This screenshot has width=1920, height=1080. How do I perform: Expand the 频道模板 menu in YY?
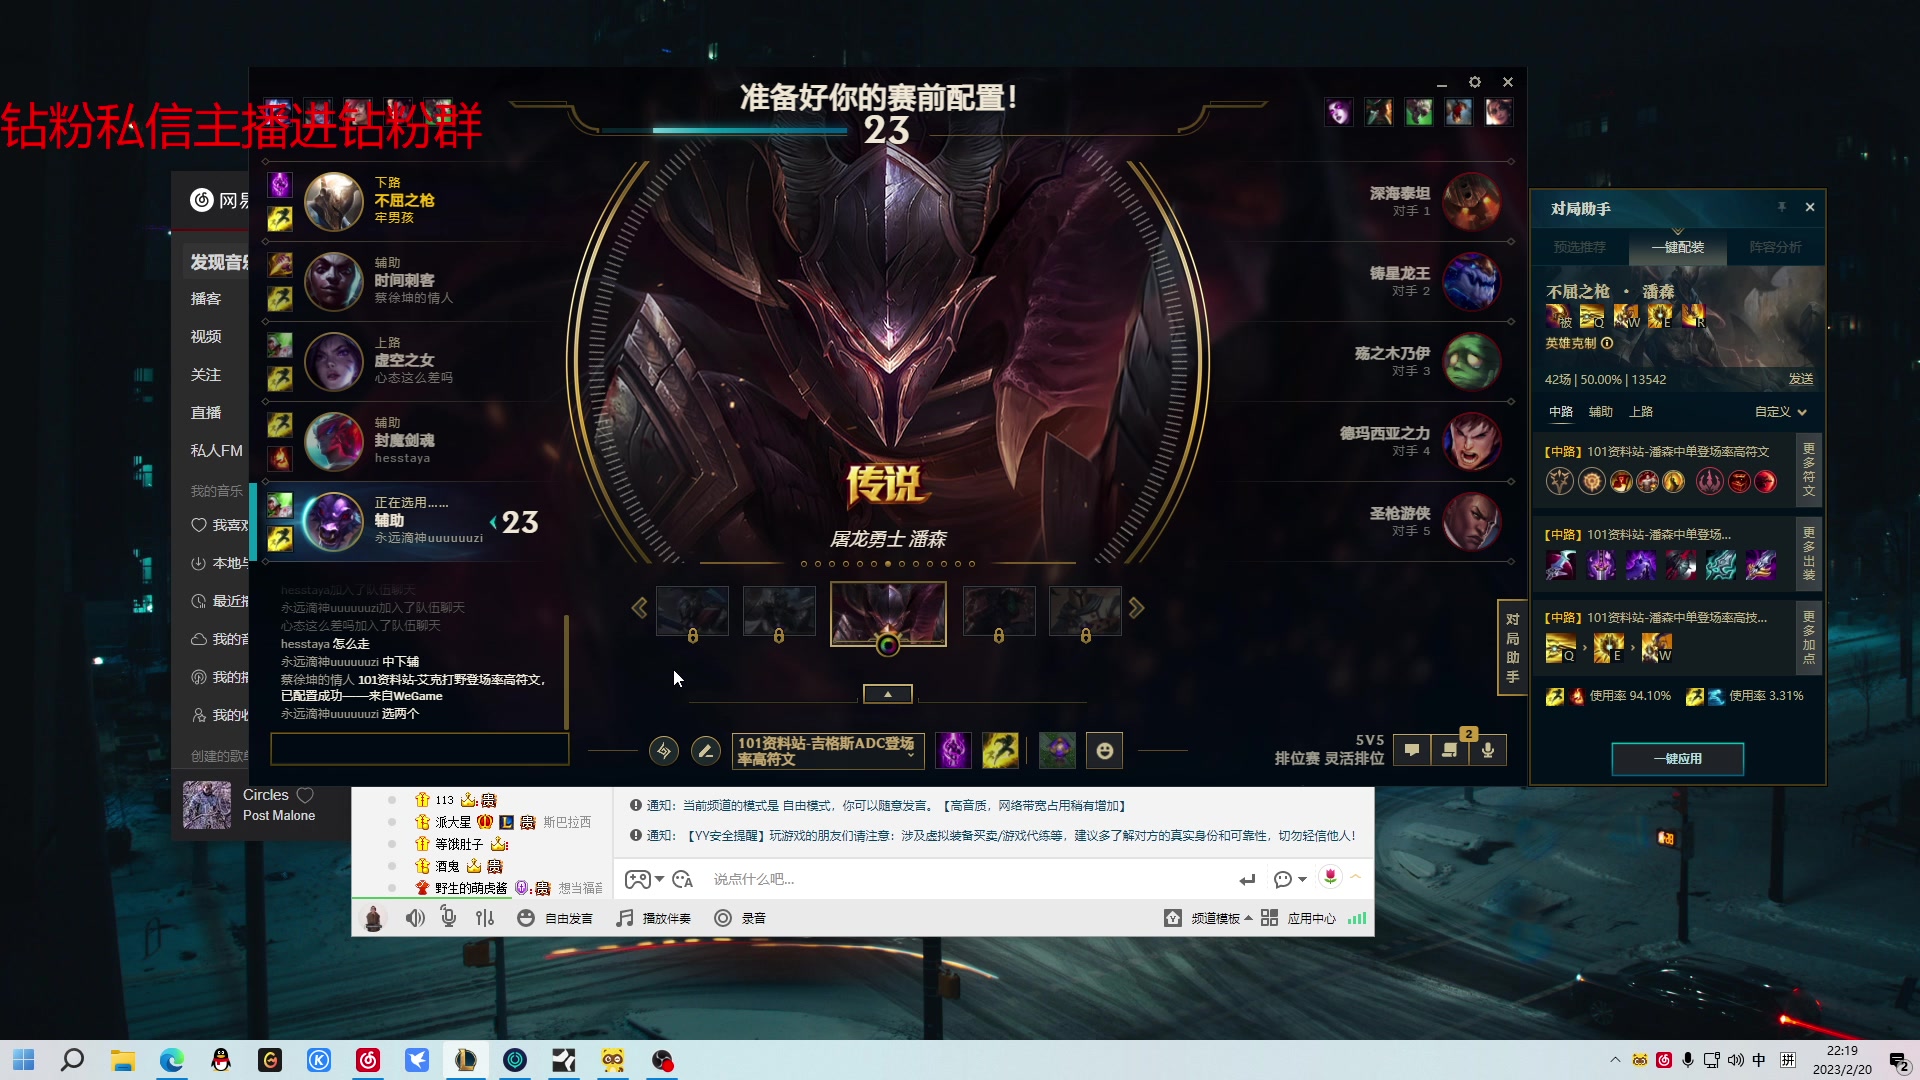(1208, 918)
